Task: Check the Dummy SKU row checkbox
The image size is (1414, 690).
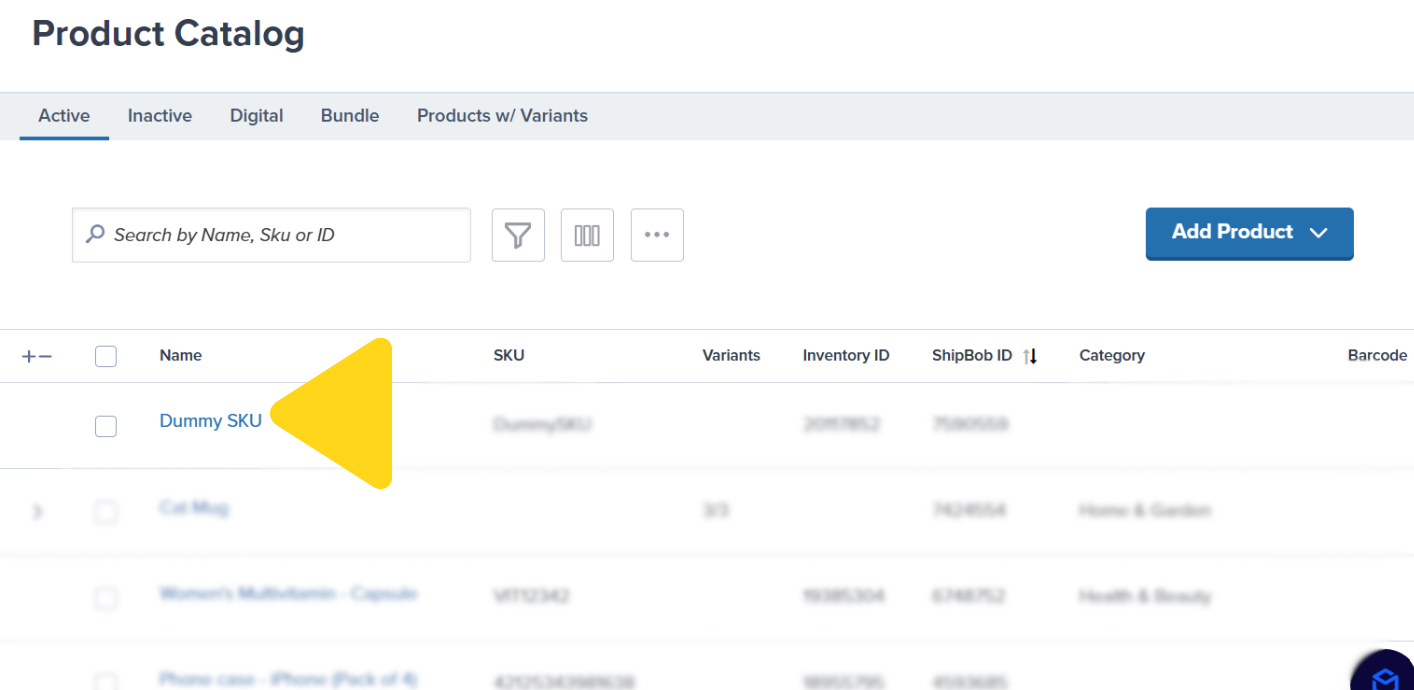Action: pyautogui.click(x=106, y=425)
